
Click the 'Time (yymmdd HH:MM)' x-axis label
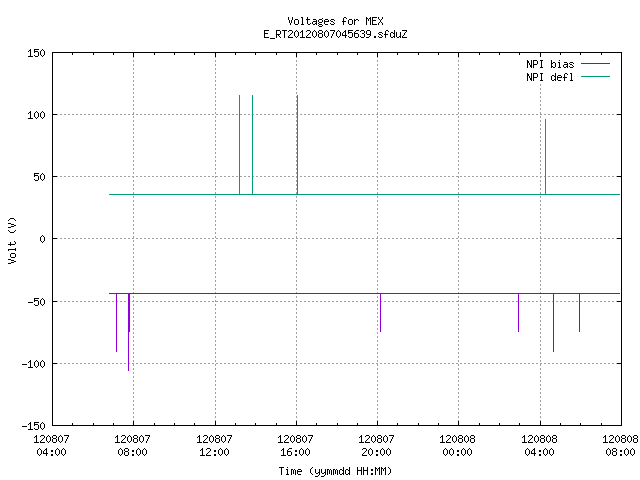[335, 471]
